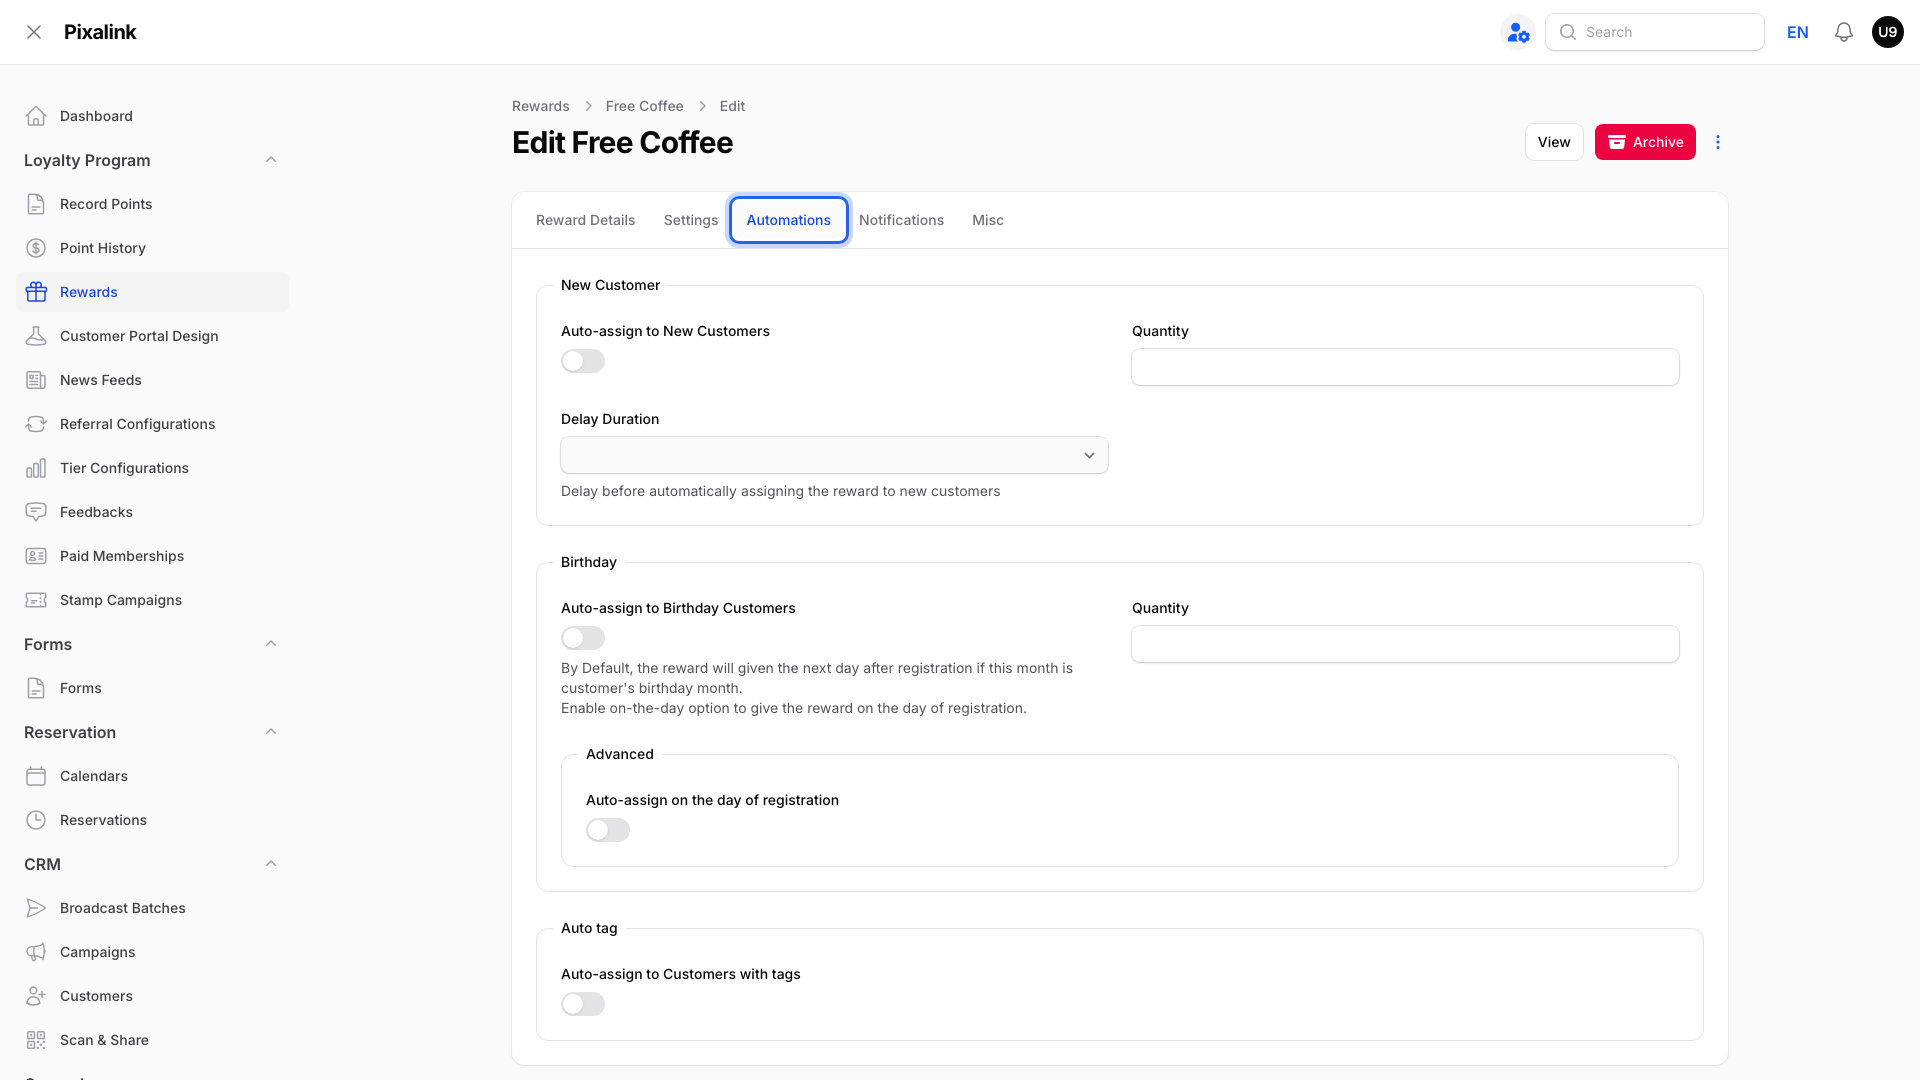Click the magnifier icon in Search
Screen dimensions: 1920x1080
pyautogui.click(x=1568, y=32)
